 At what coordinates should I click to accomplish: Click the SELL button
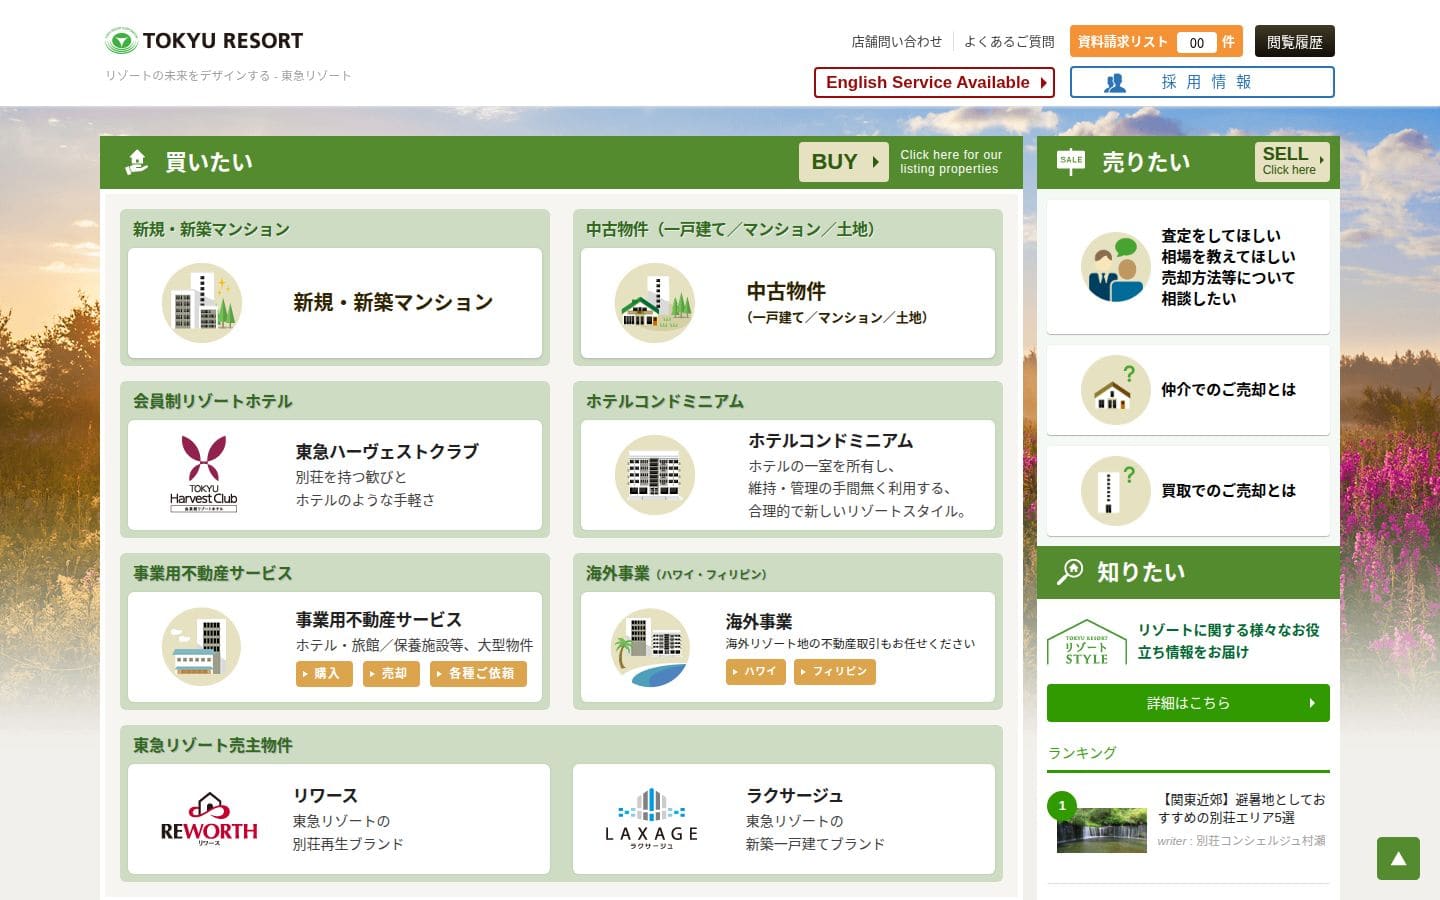point(1292,161)
